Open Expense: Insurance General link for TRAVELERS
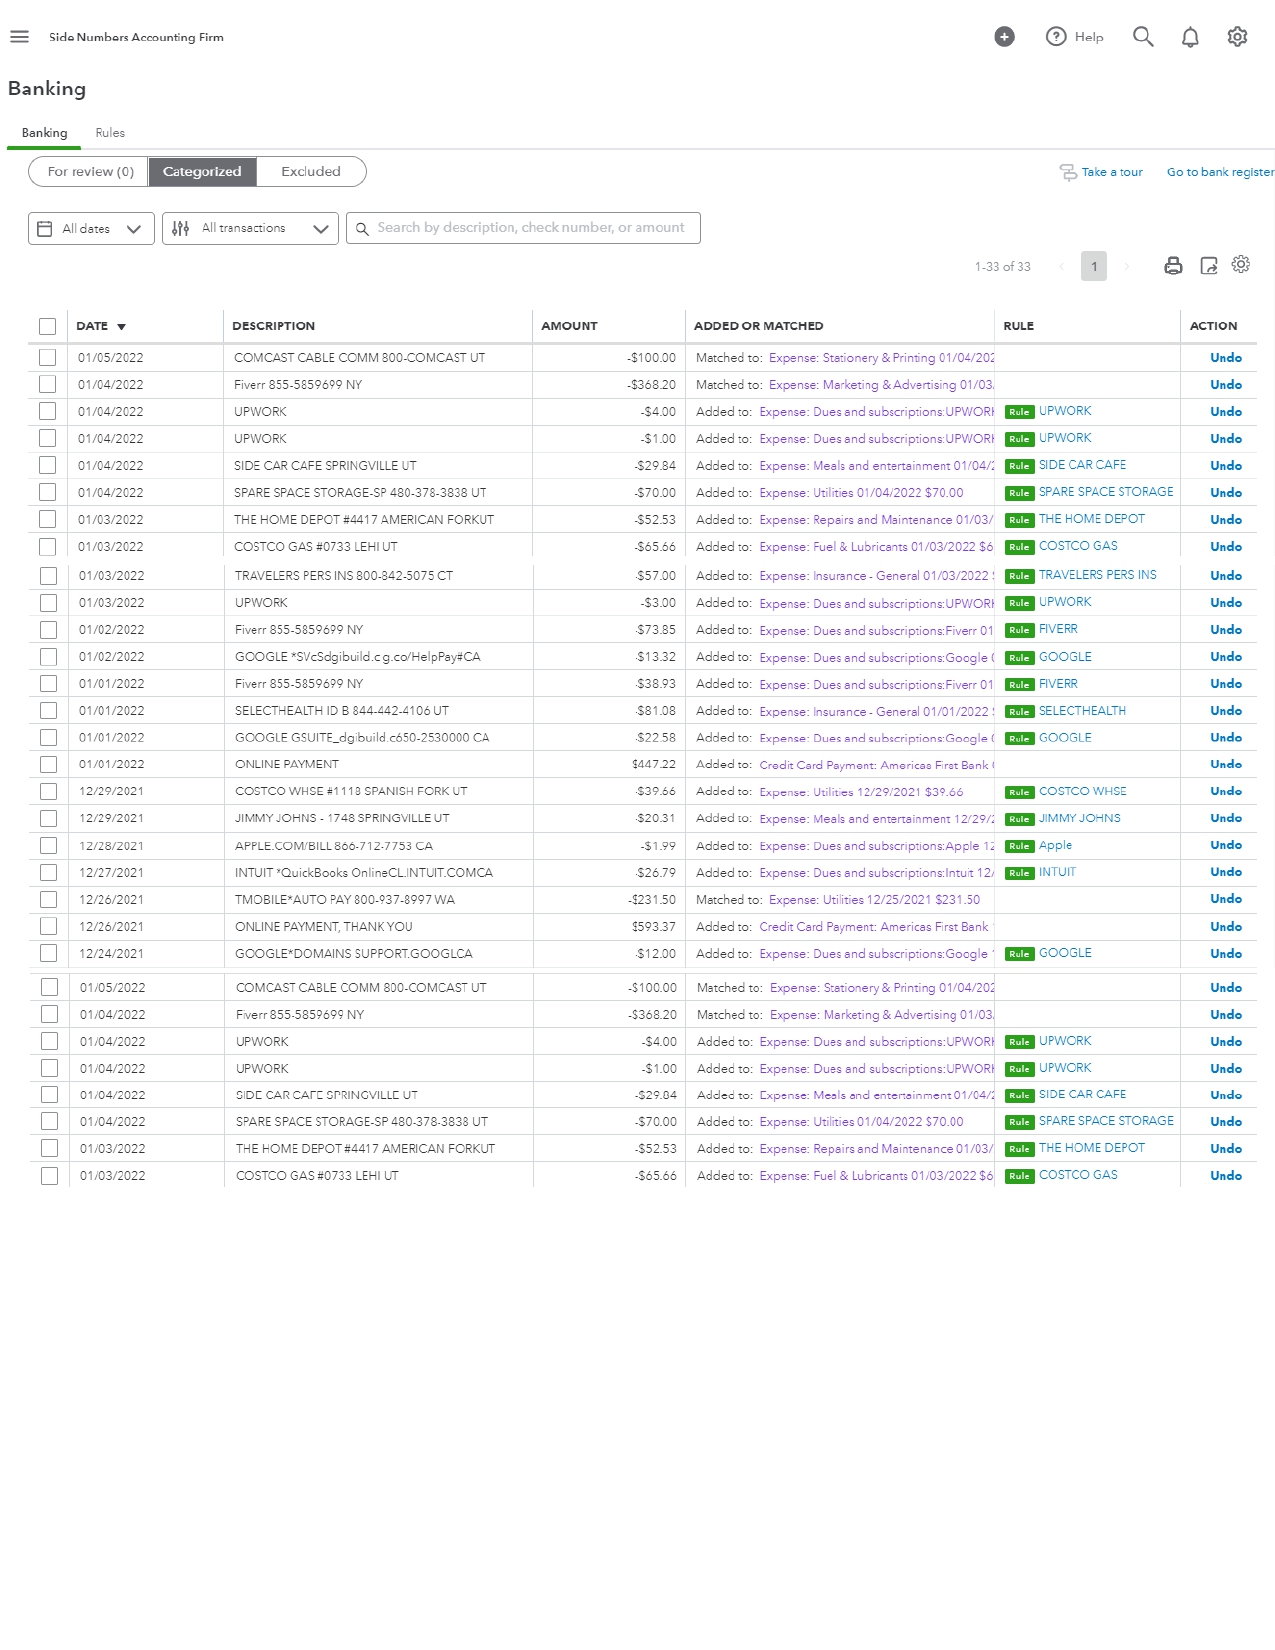This screenshot has height=1650, width=1275. (x=875, y=576)
